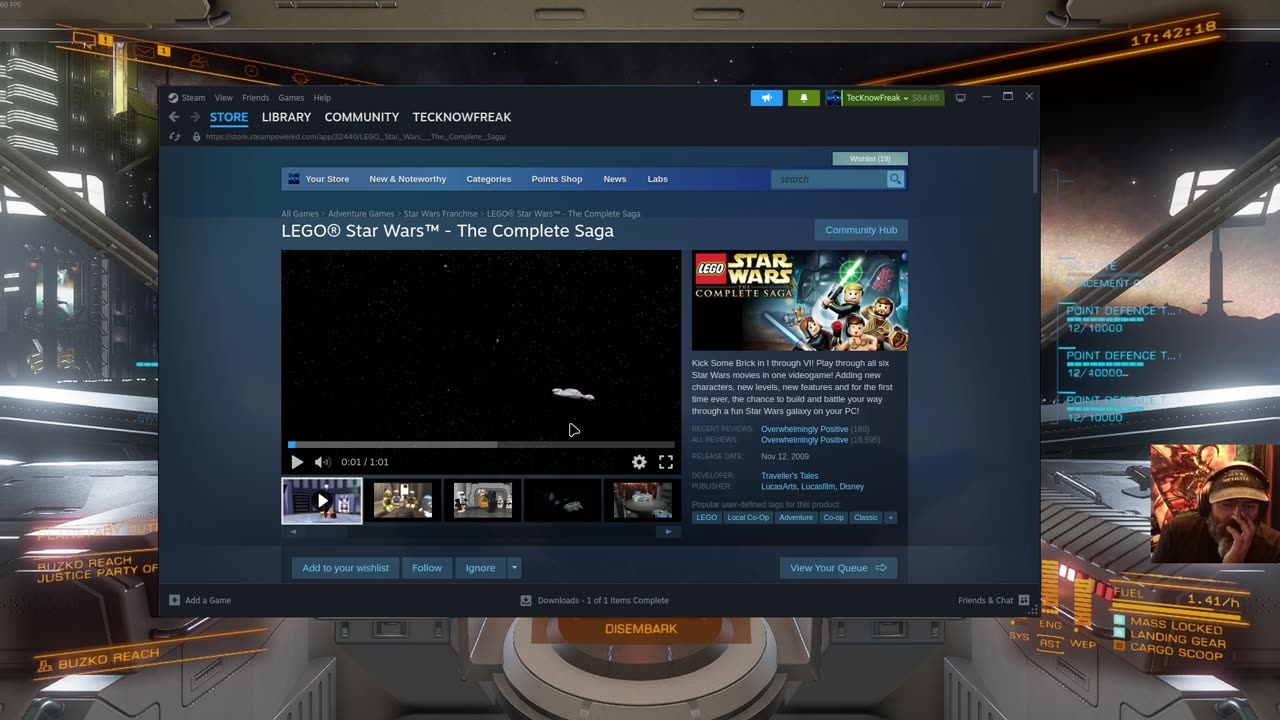Click the Steam logo menu icon

pyautogui.click(x=173, y=98)
